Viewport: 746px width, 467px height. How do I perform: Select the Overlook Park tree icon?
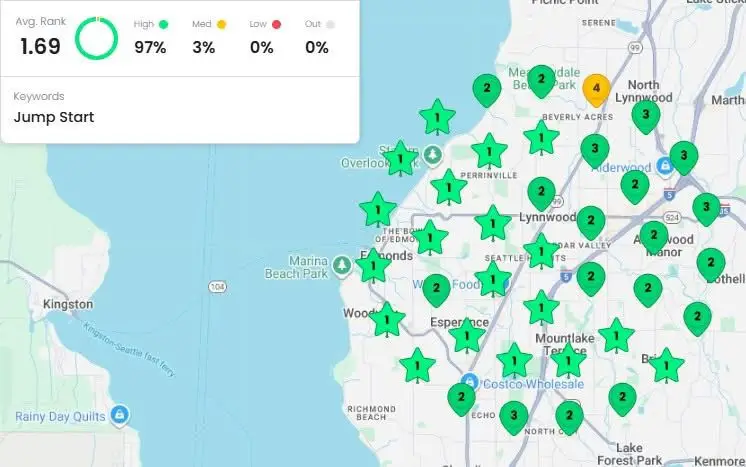pos(432,155)
